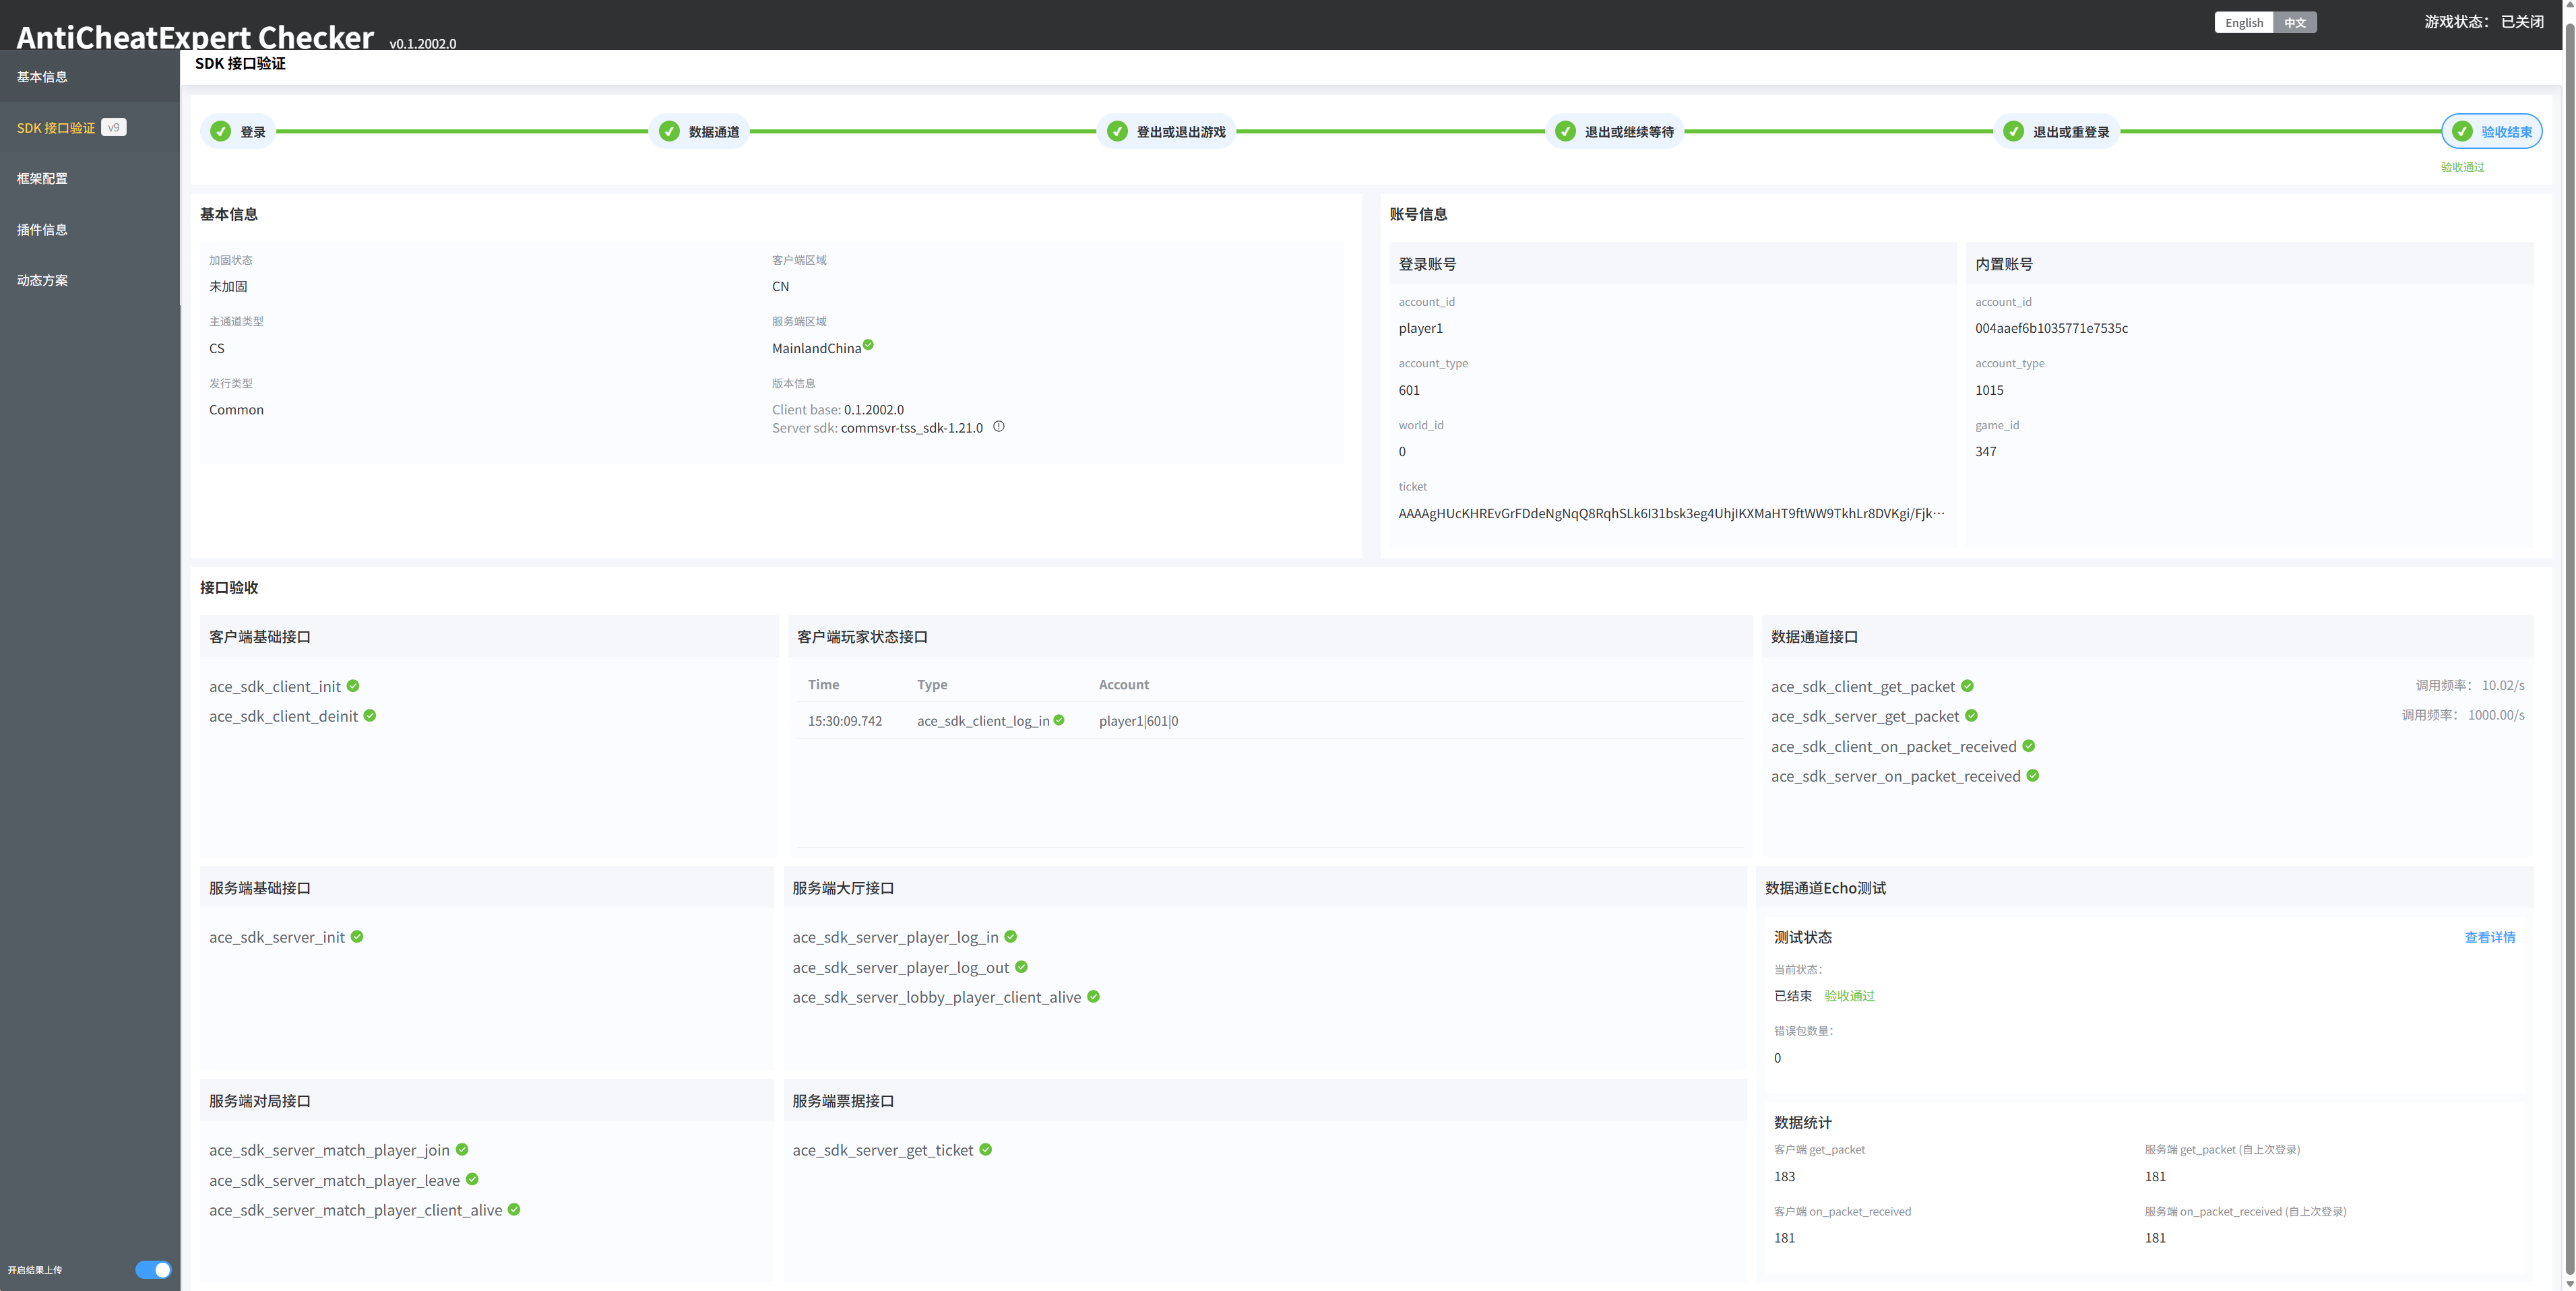Go to 插件信息 in sidebar

[x=42, y=230]
